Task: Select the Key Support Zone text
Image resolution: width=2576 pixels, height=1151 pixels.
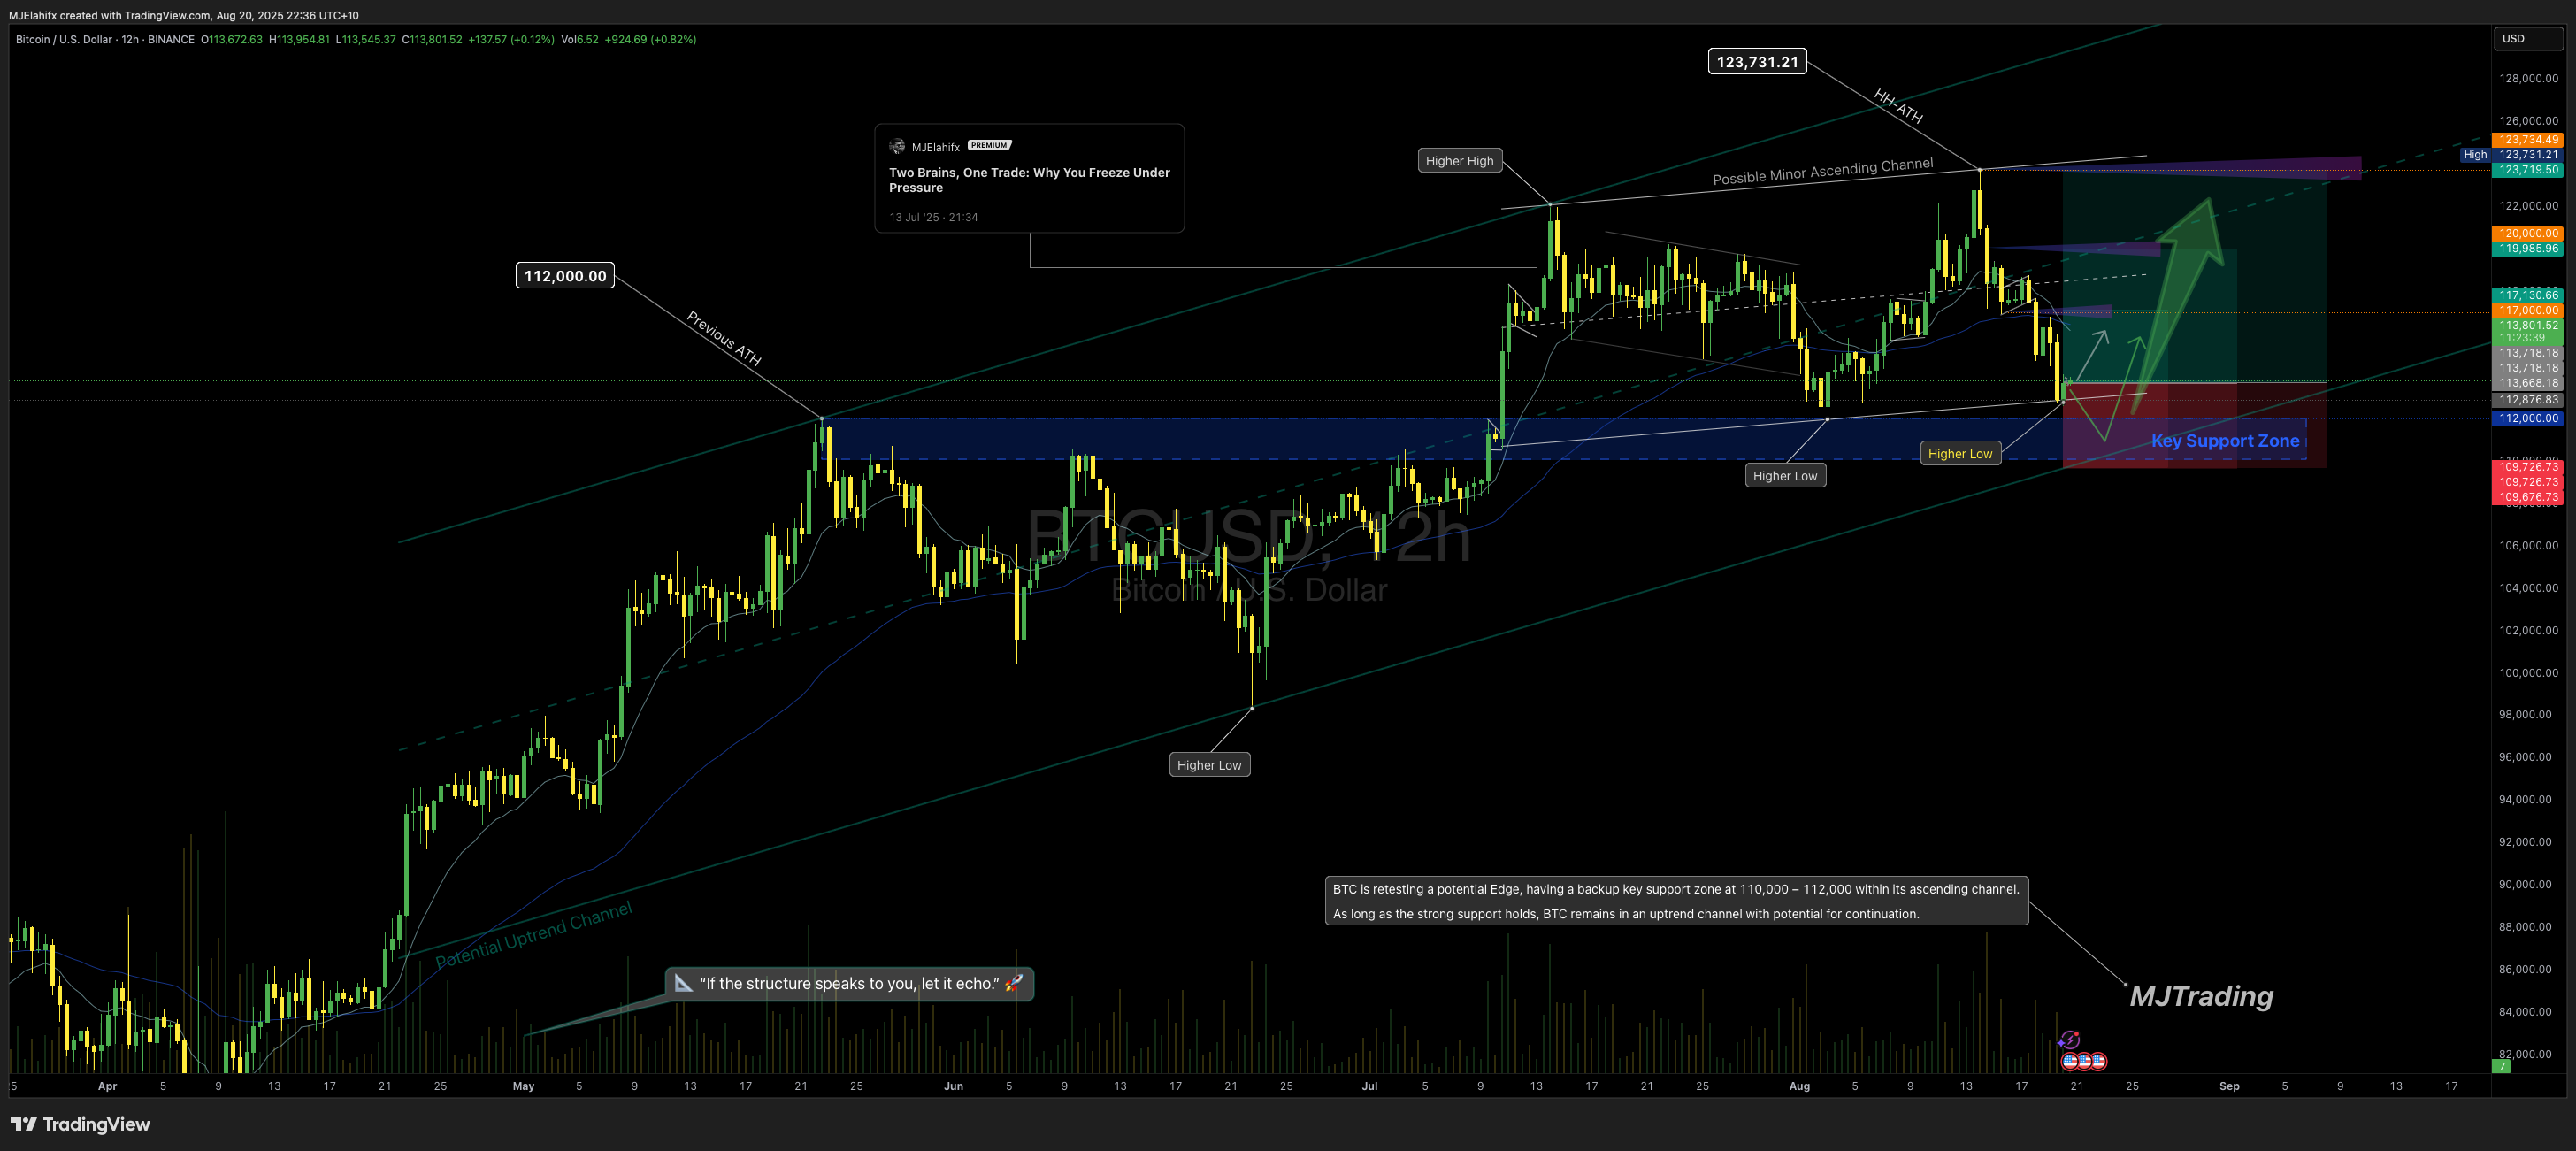Action: point(2225,441)
